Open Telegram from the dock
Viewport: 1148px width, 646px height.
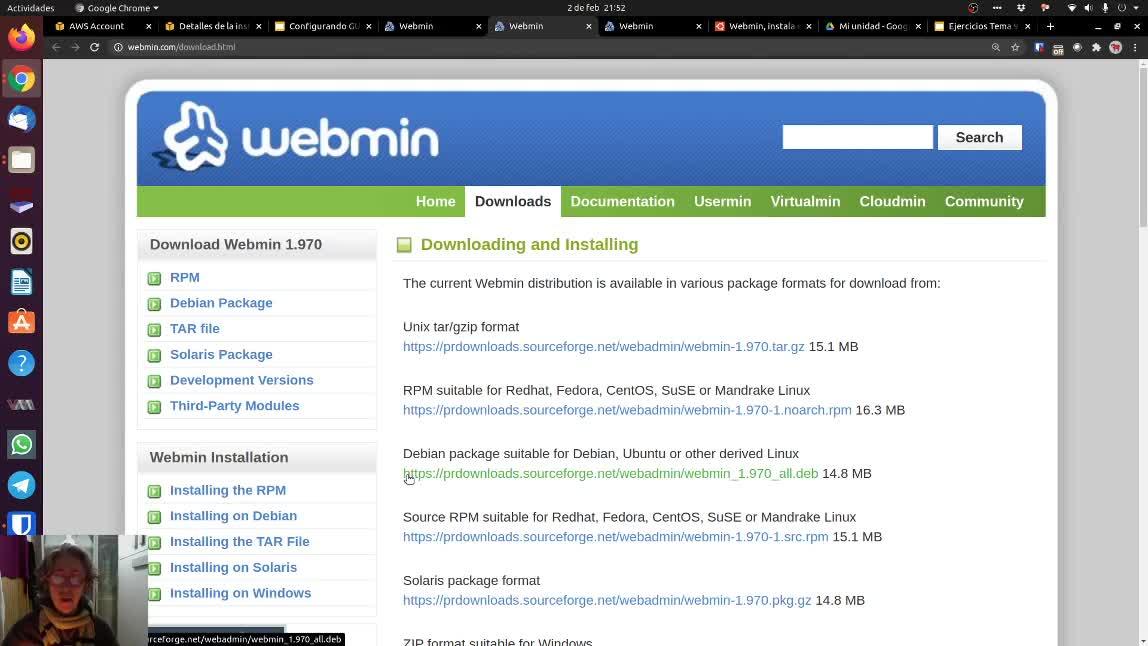point(21,485)
